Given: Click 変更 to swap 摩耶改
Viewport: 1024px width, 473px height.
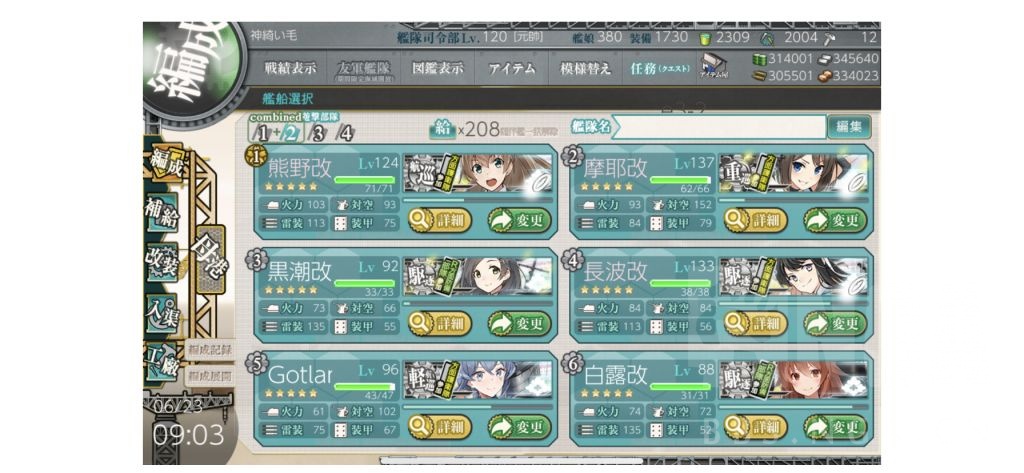Looking at the screenshot, I should pyautogui.click(x=835, y=220).
